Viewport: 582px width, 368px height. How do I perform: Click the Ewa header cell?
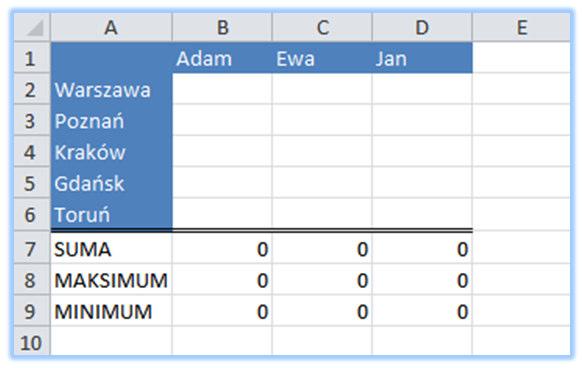point(322,58)
